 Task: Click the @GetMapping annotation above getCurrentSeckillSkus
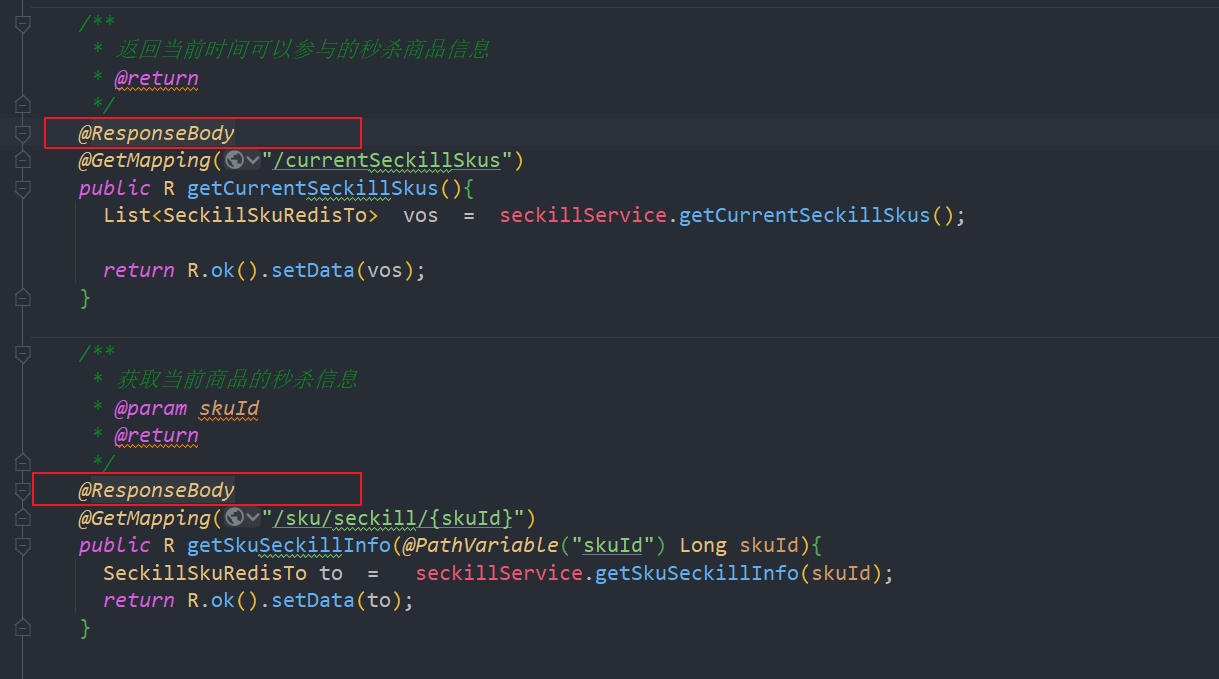tap(145, 160)
